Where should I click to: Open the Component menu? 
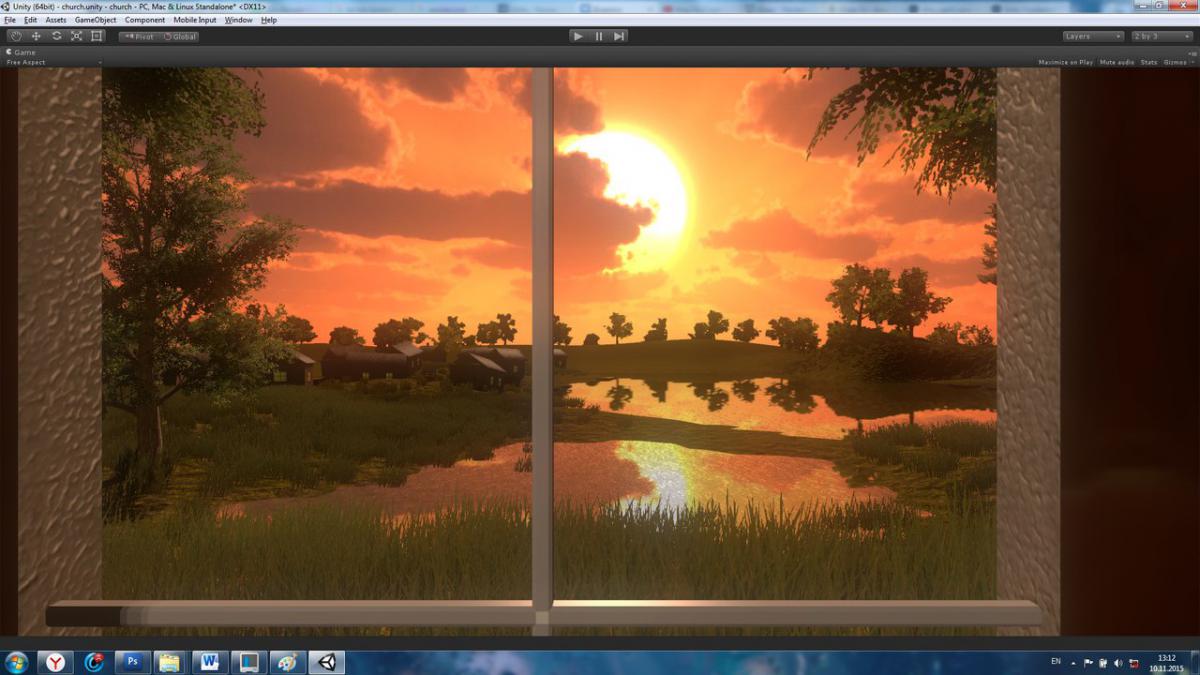tap(145, 20)
